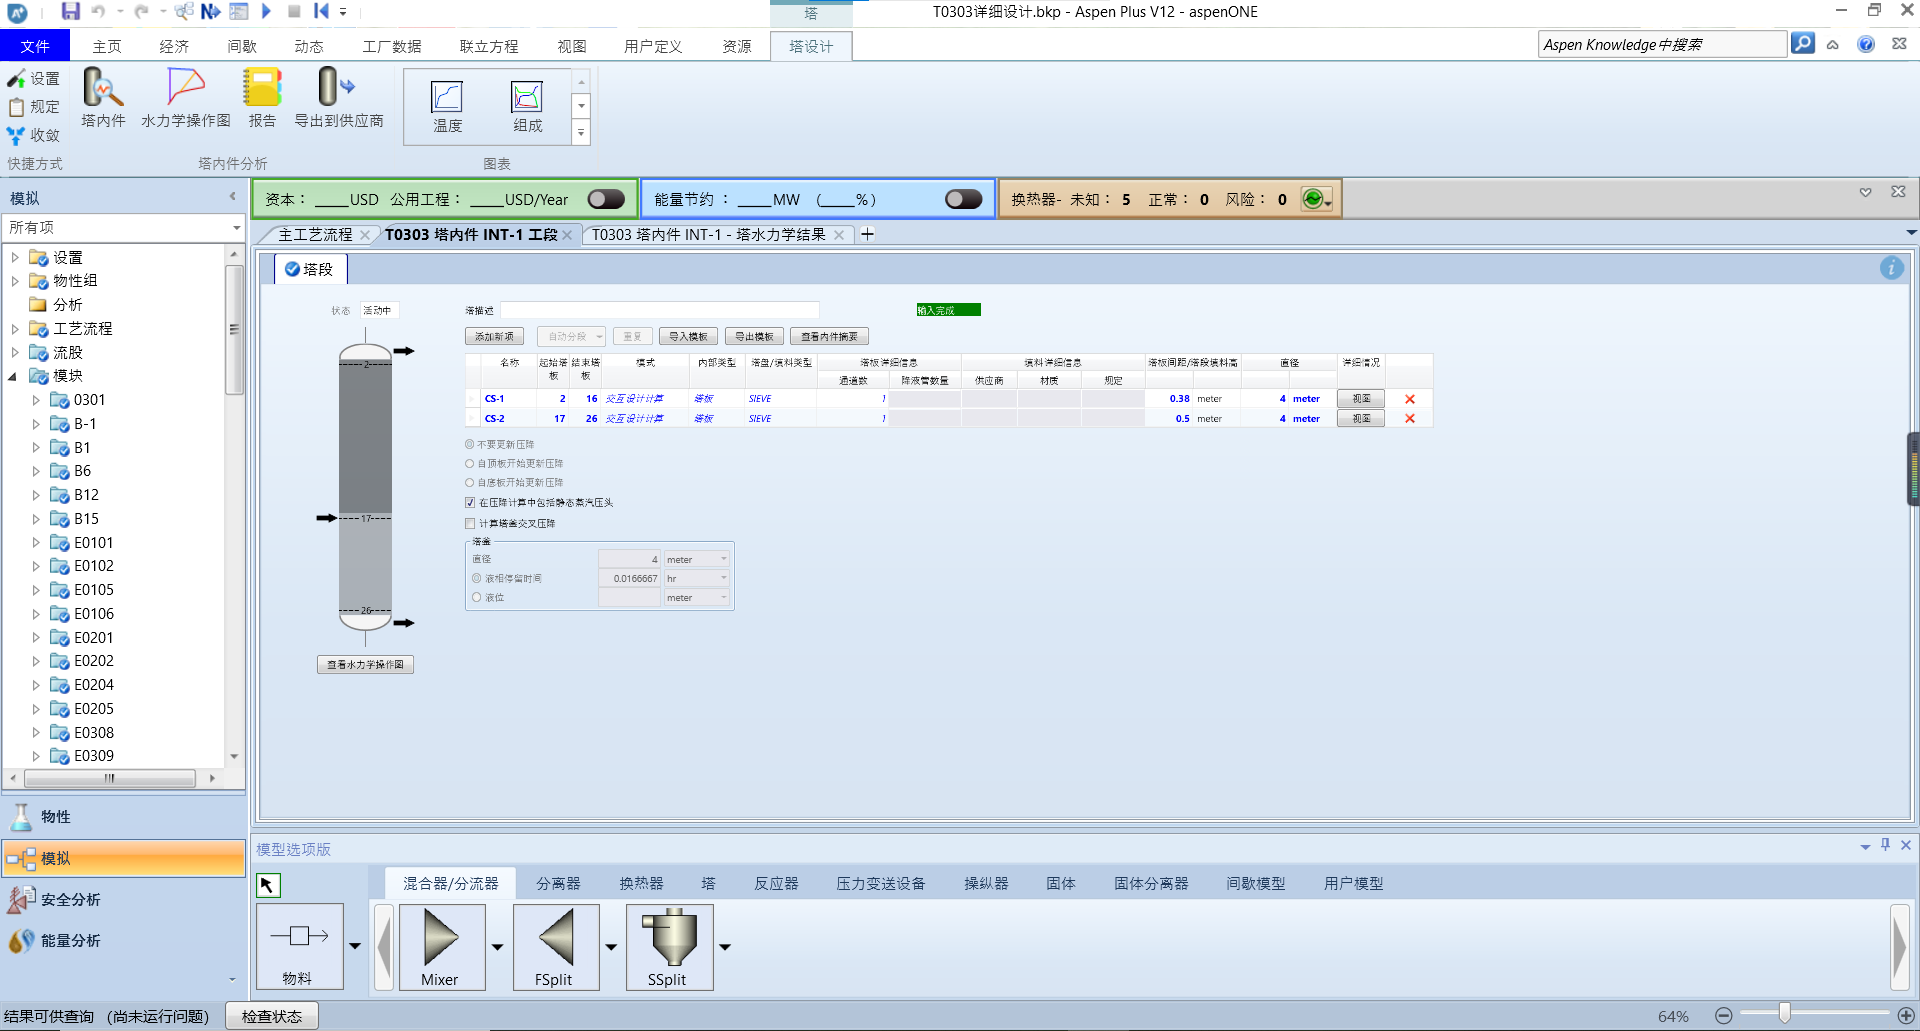The image size is (1920, 1031).
Task: Pick the SSplit block icon
Action: (x=670, y=947)
